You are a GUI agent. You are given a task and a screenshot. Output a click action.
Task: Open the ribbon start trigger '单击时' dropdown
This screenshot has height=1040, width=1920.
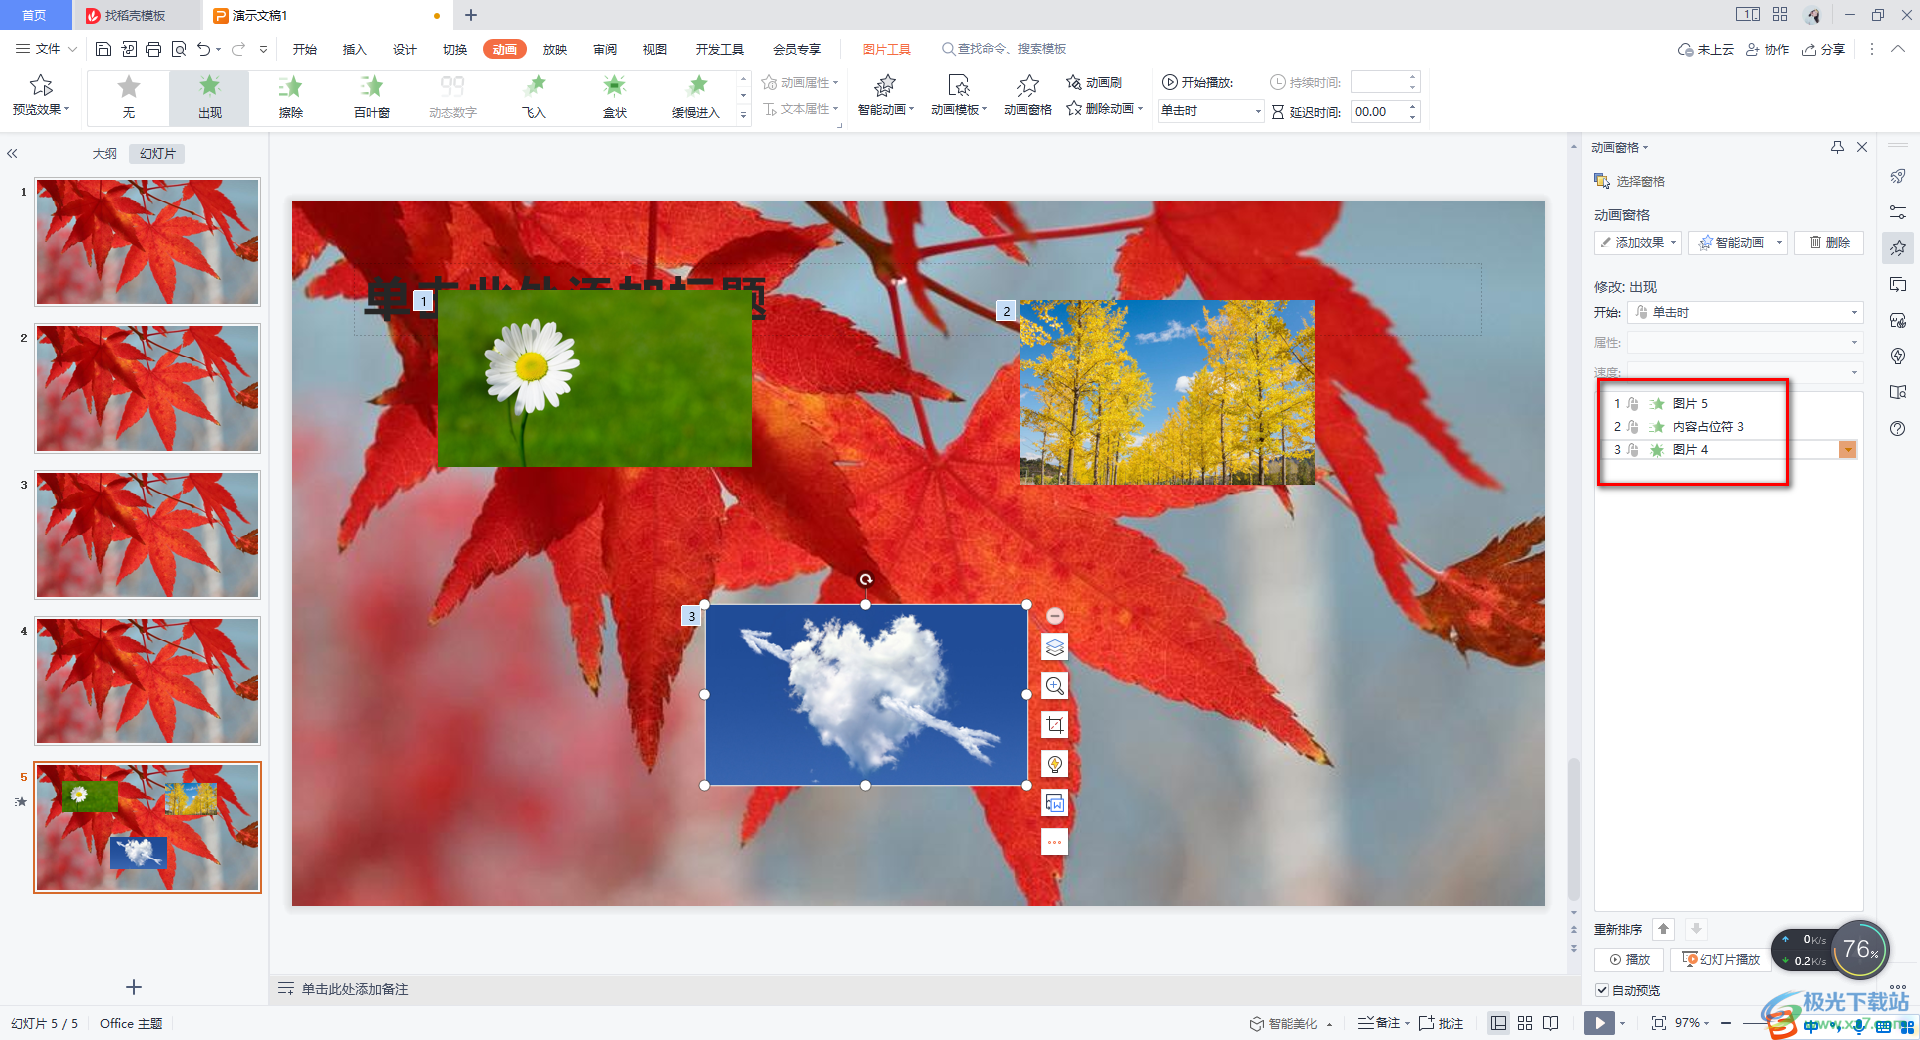[1211, 111]
